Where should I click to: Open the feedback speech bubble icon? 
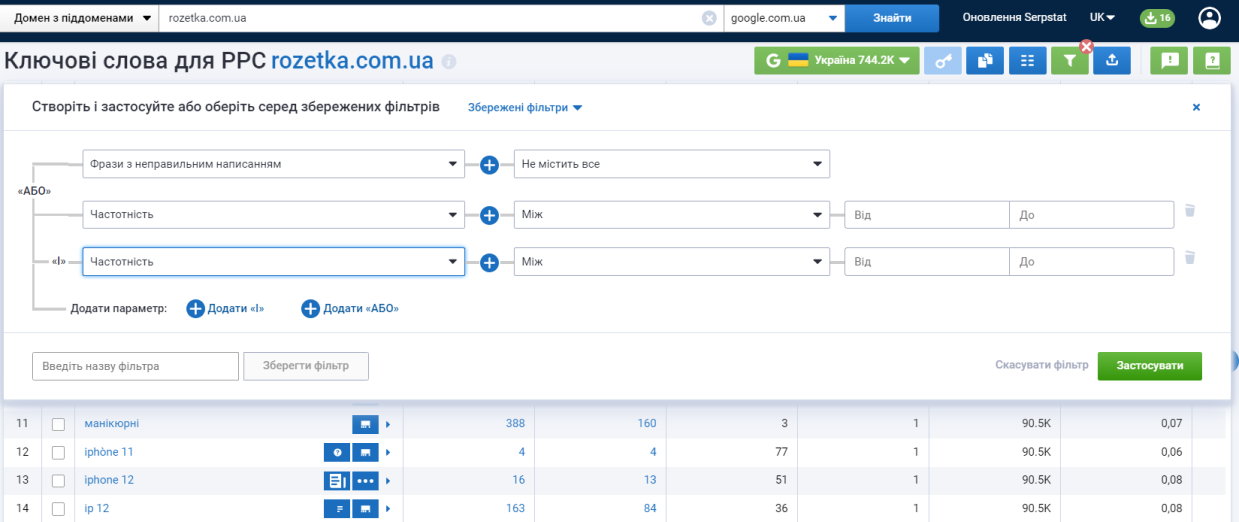click(1169, 61)
